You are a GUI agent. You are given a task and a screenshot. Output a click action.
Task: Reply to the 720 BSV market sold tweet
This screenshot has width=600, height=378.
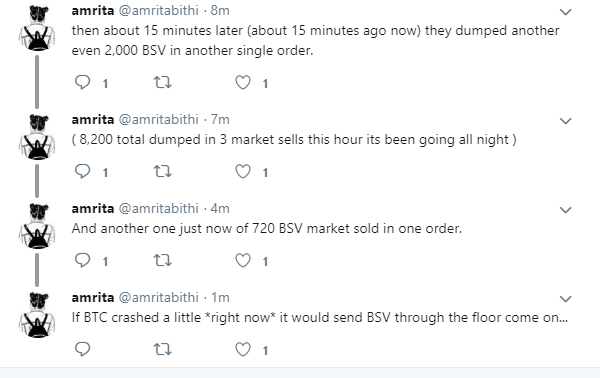[82, 260]
